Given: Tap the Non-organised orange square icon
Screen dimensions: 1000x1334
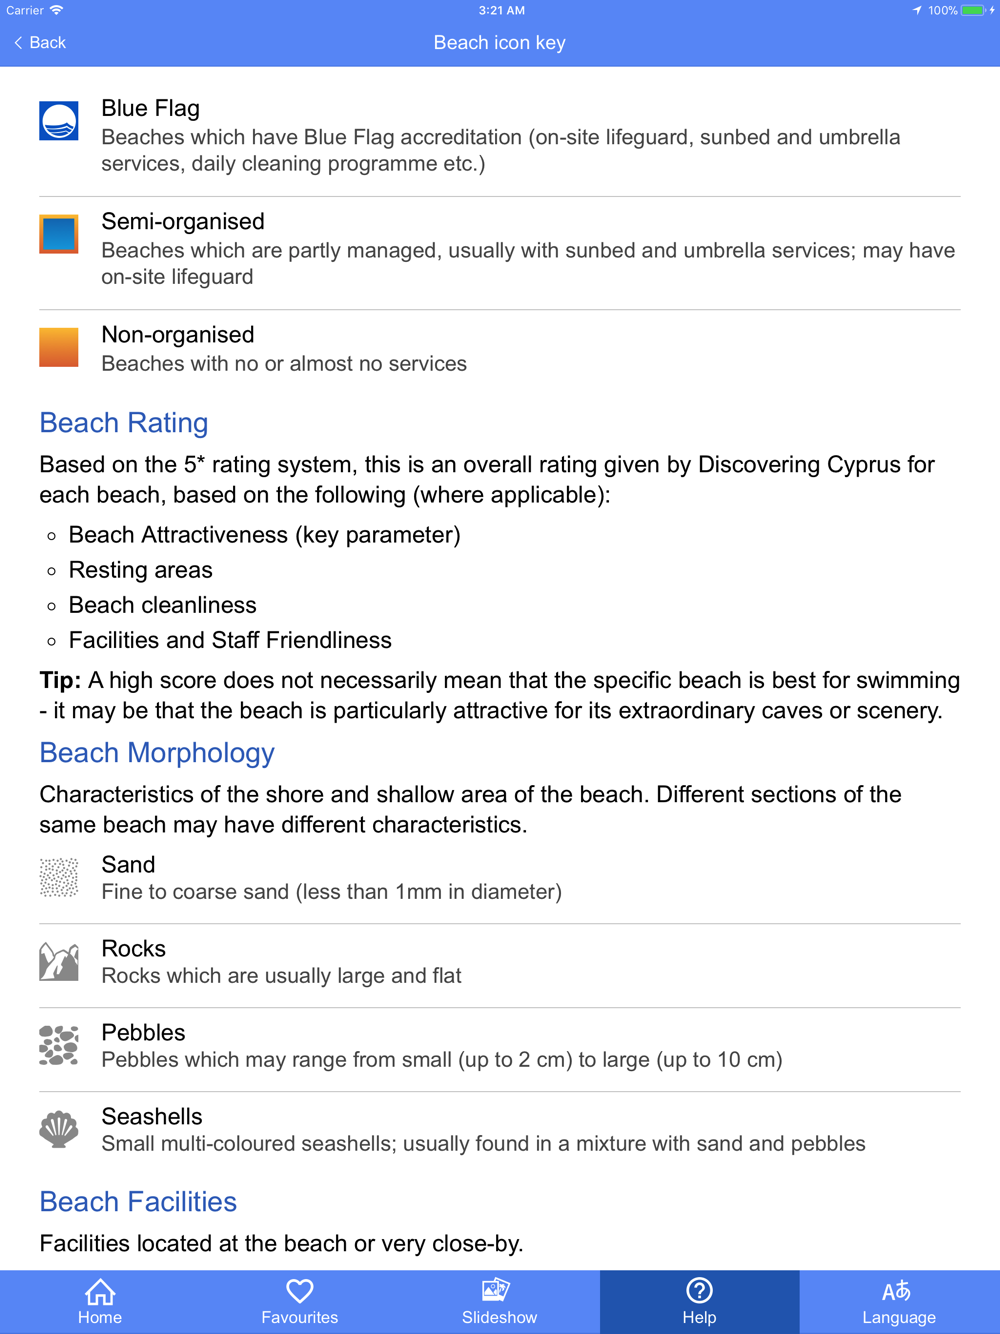Looking at the screenshot, I should [59, 347].
